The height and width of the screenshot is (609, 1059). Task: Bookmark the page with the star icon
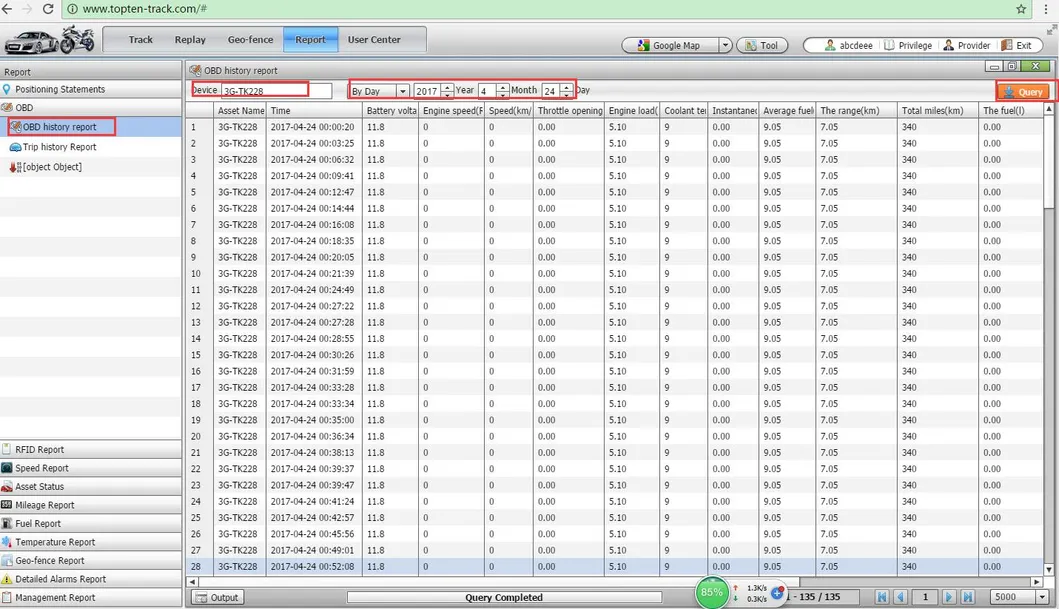[x=1021, y=9]
